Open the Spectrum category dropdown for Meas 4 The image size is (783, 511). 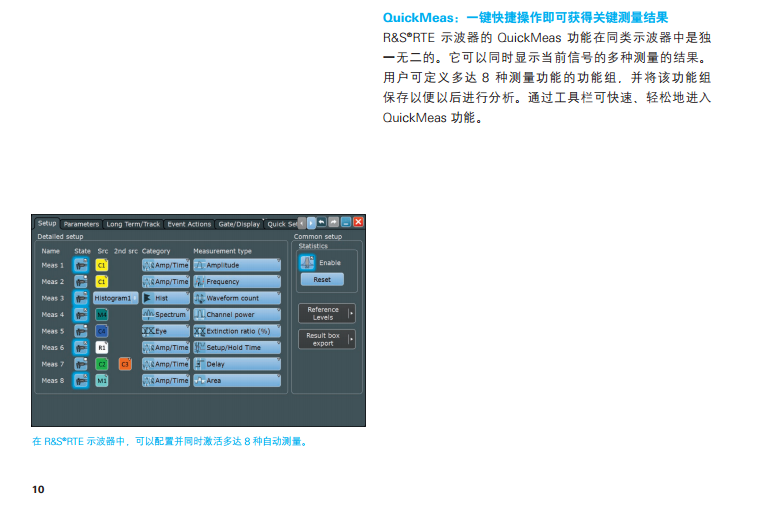coord(166,315)
